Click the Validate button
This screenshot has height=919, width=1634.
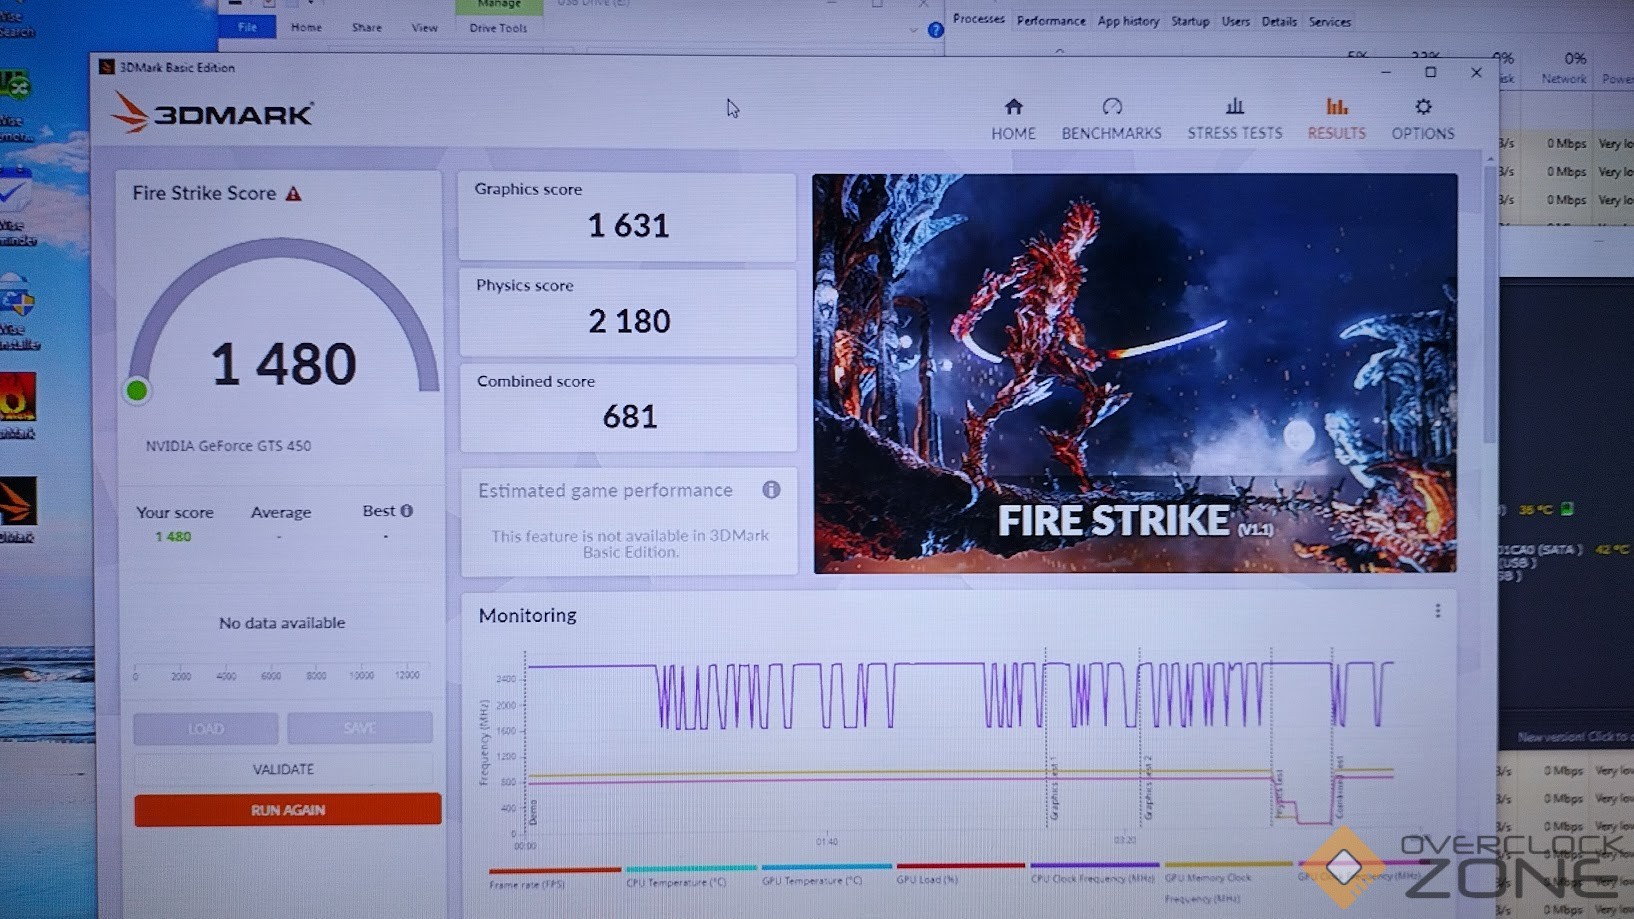pyautogui.click(x=283, y=769)
